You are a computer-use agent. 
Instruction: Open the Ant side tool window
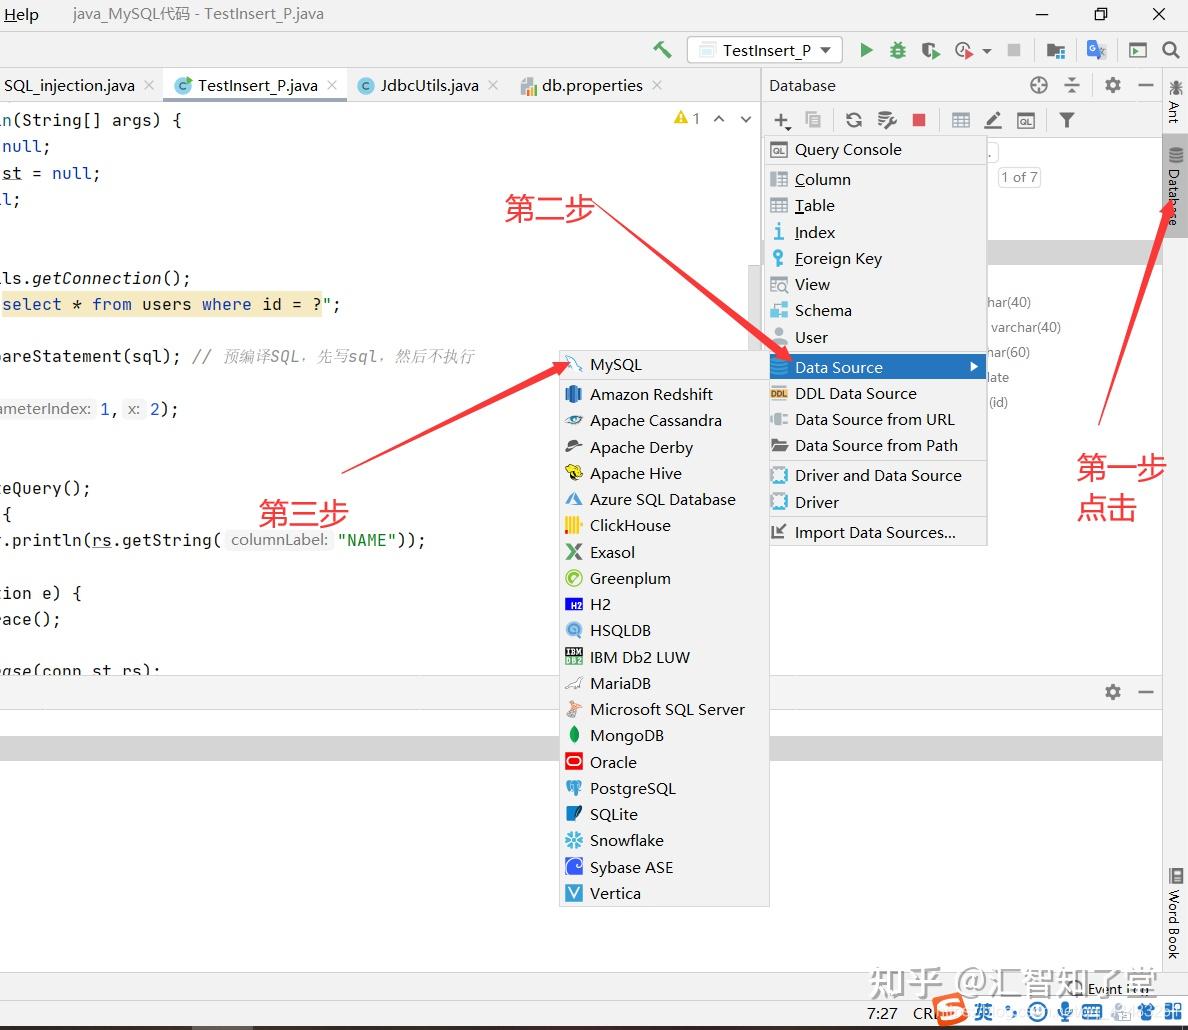tap(1175, 101)
